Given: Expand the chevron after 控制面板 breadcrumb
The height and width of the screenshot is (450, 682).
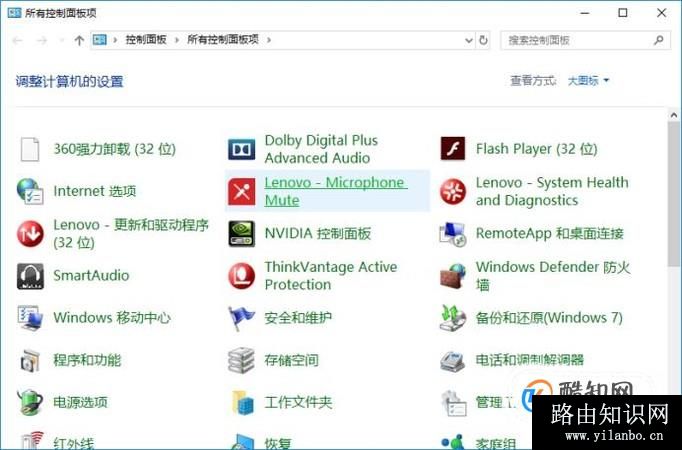Looking at the screenshot, I should (x=177, y=40).
